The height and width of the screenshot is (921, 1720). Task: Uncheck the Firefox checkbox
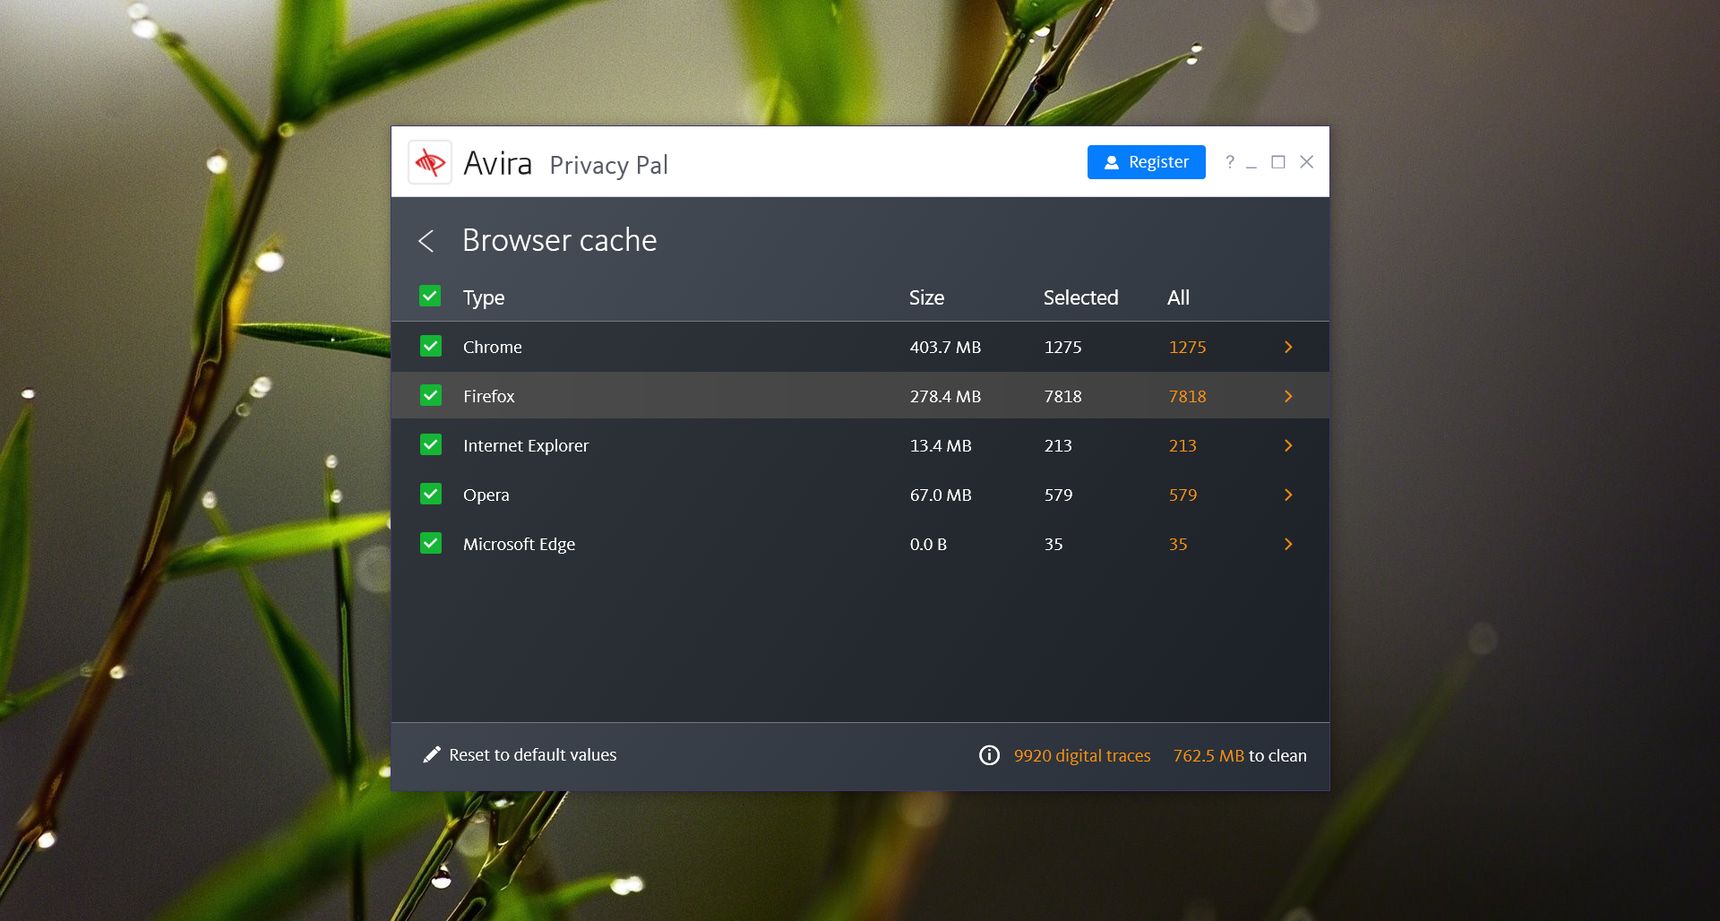[x=430, y=395]
